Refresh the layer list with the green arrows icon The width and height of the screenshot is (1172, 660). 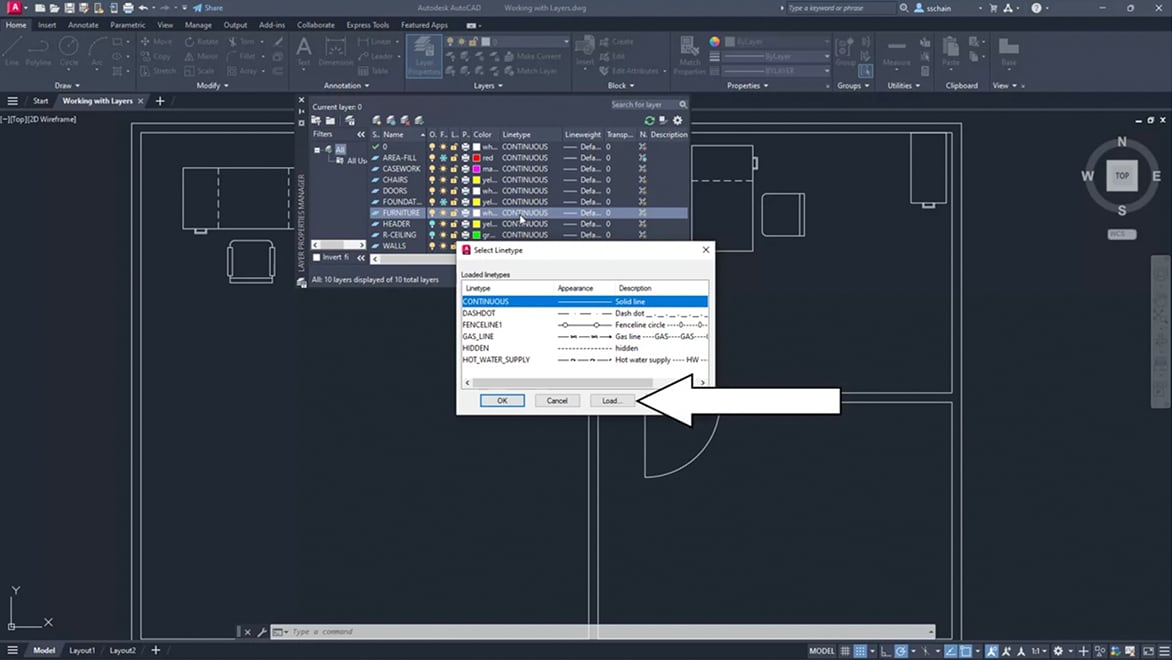coord(649,121)
